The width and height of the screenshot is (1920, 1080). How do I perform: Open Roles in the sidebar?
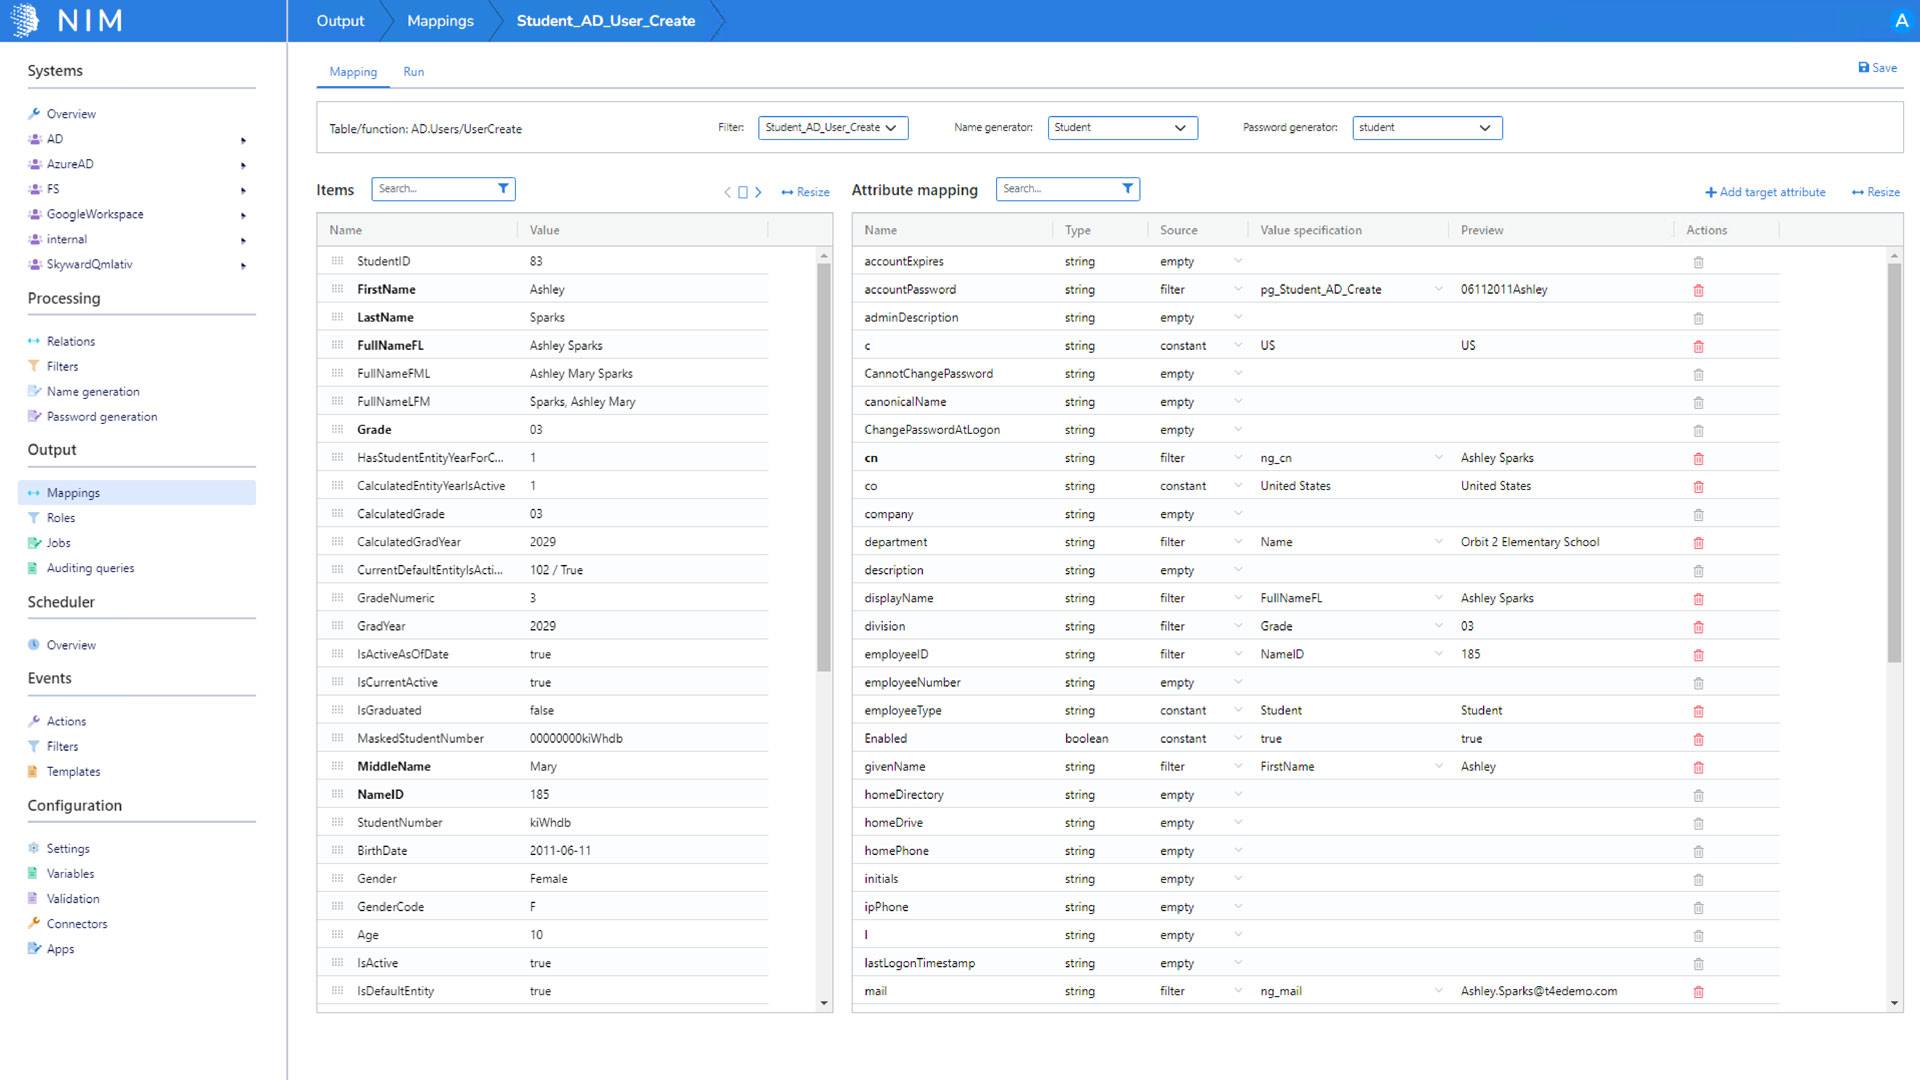coord(61,518)
